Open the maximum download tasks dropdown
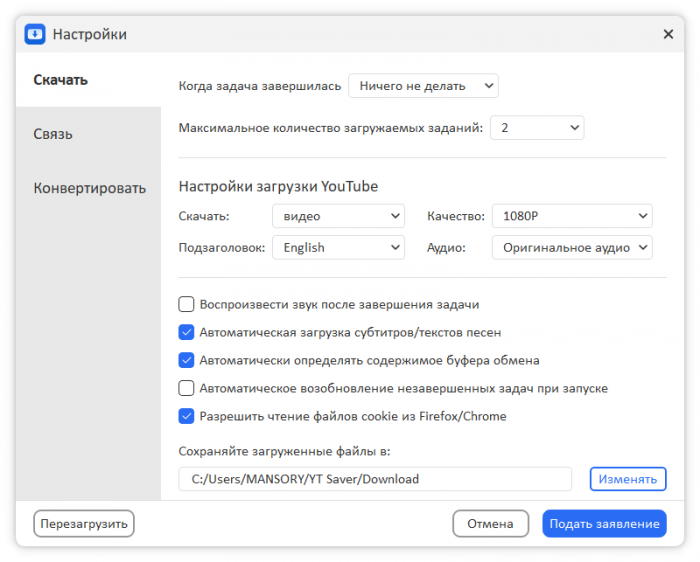Viewport: 700px width, 562px height. pos(536,128)
